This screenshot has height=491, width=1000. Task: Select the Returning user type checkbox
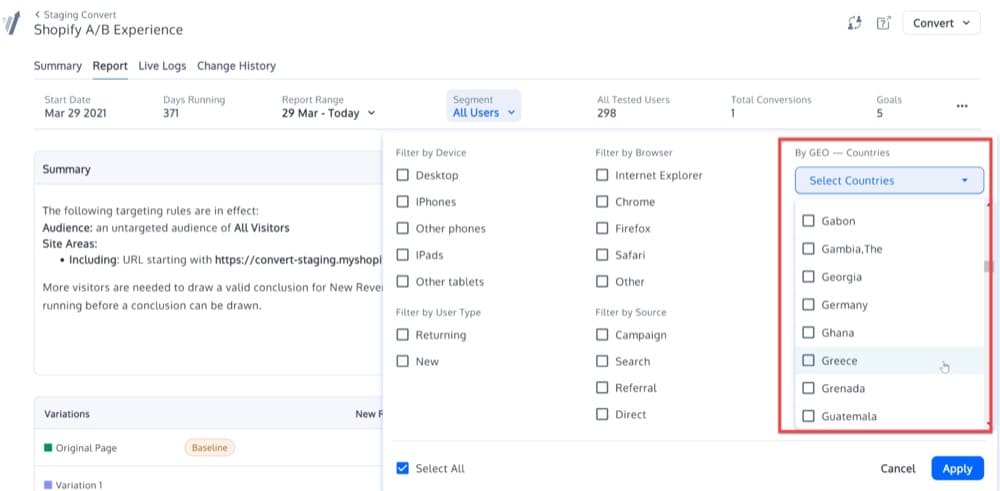403,335
